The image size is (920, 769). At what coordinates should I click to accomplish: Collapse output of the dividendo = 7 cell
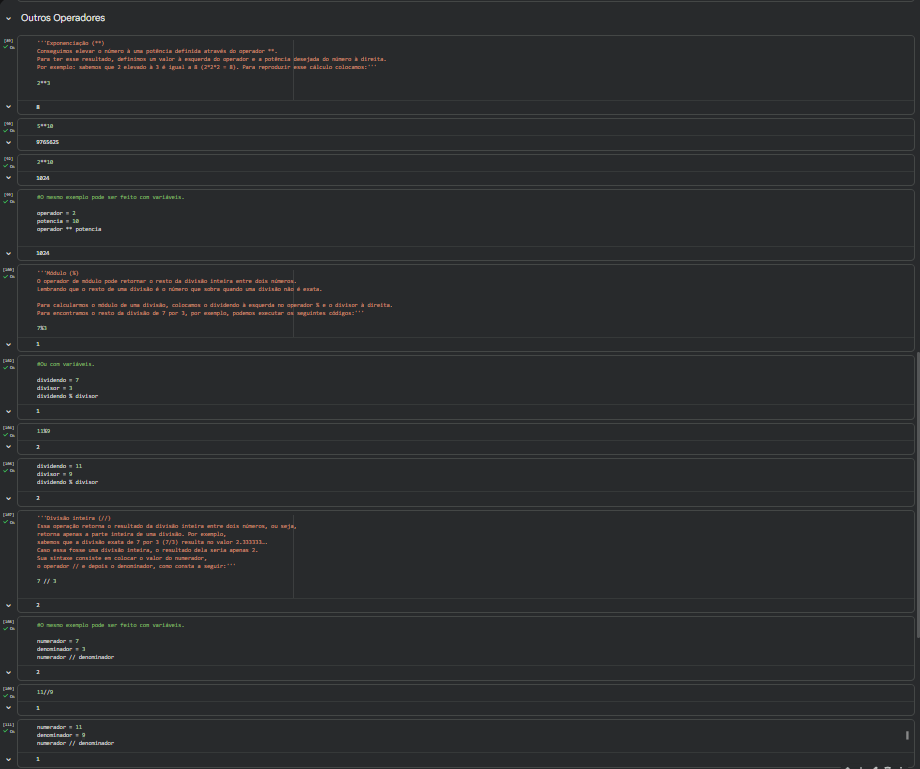click(x=8, y=411)
